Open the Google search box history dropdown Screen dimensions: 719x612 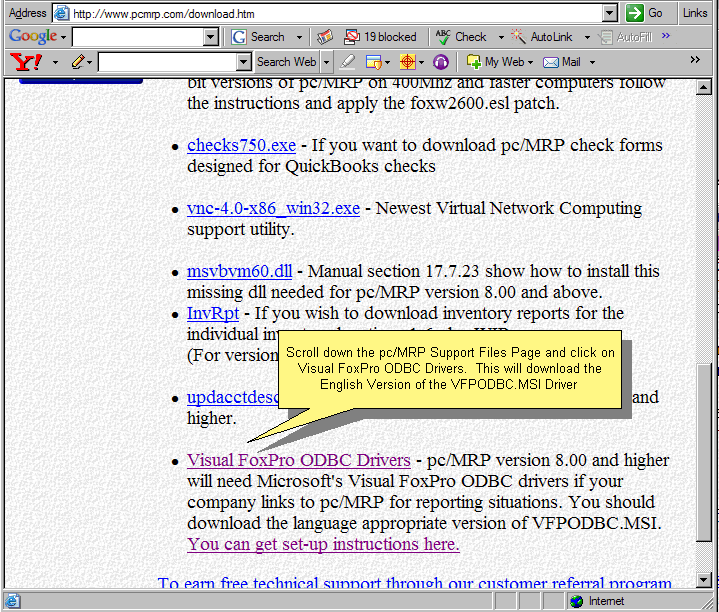pos(210,37)
